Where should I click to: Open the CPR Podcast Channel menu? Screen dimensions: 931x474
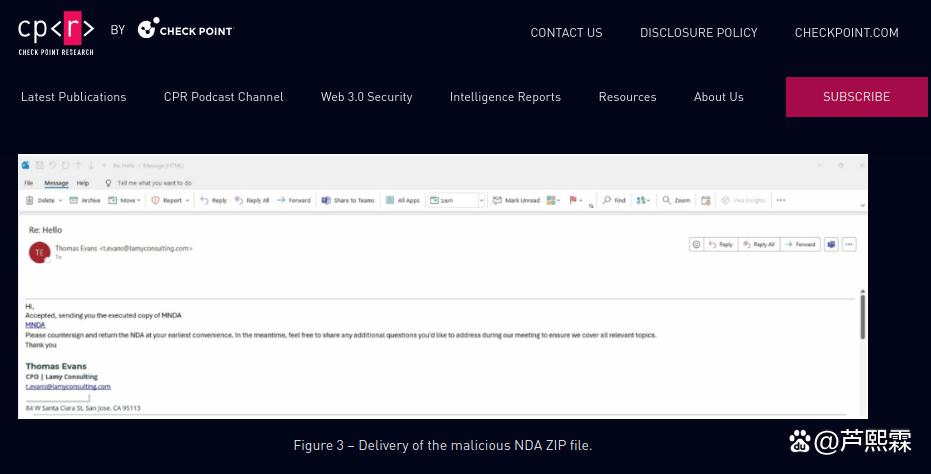coord(223,97)
